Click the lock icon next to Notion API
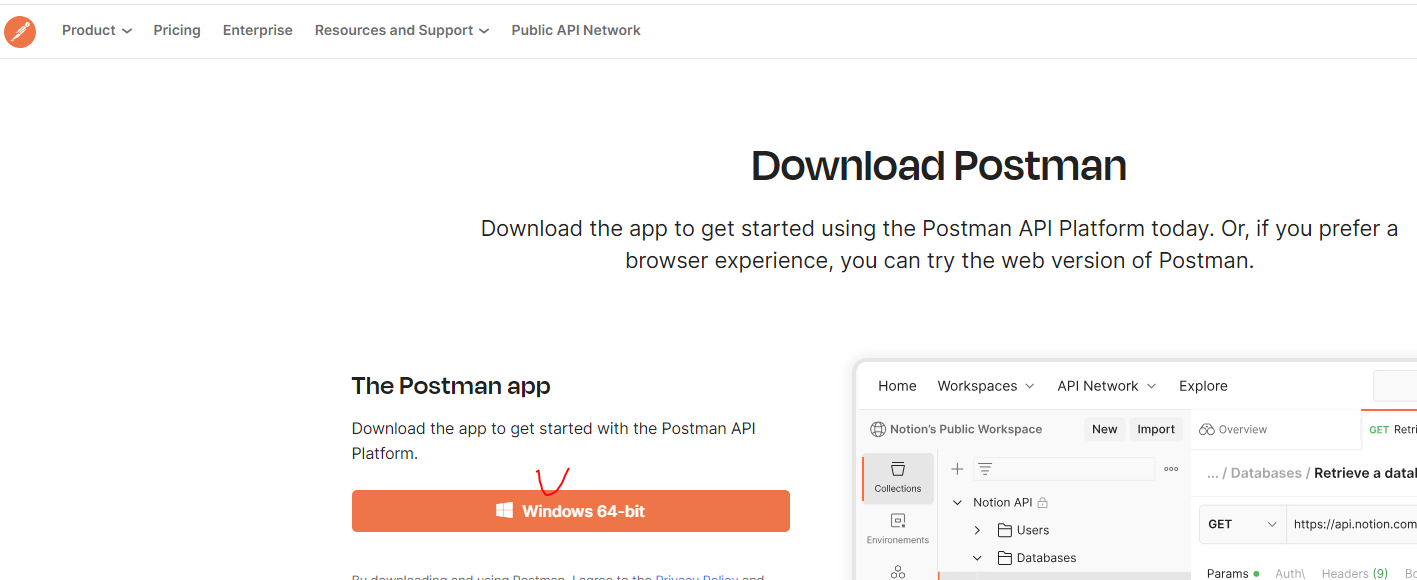The image size is (1417, 580). click(x=1042, y=502)
